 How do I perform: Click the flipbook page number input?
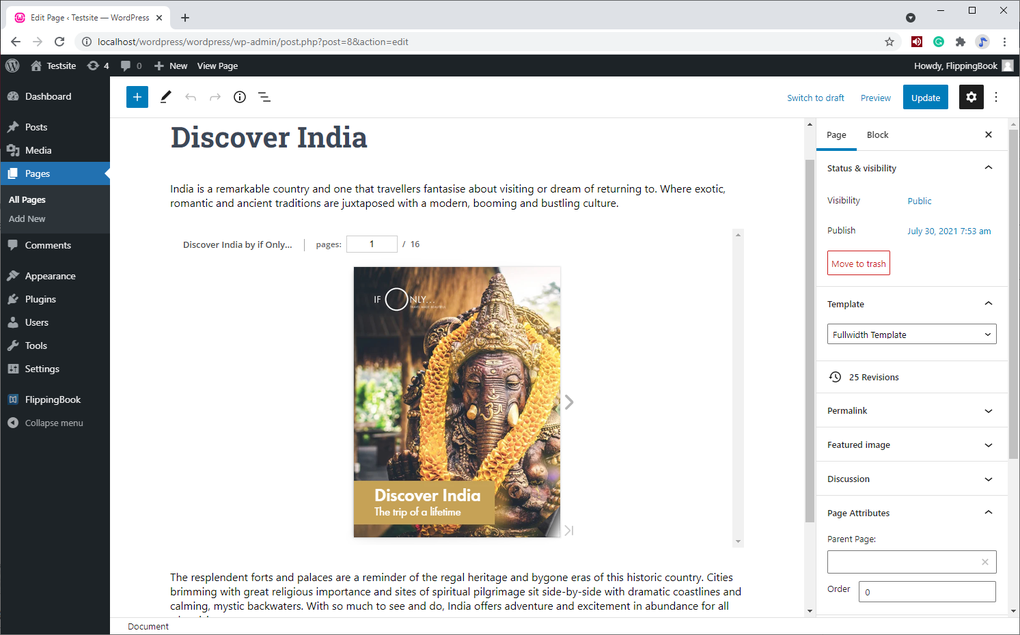[x=371, y=243]
